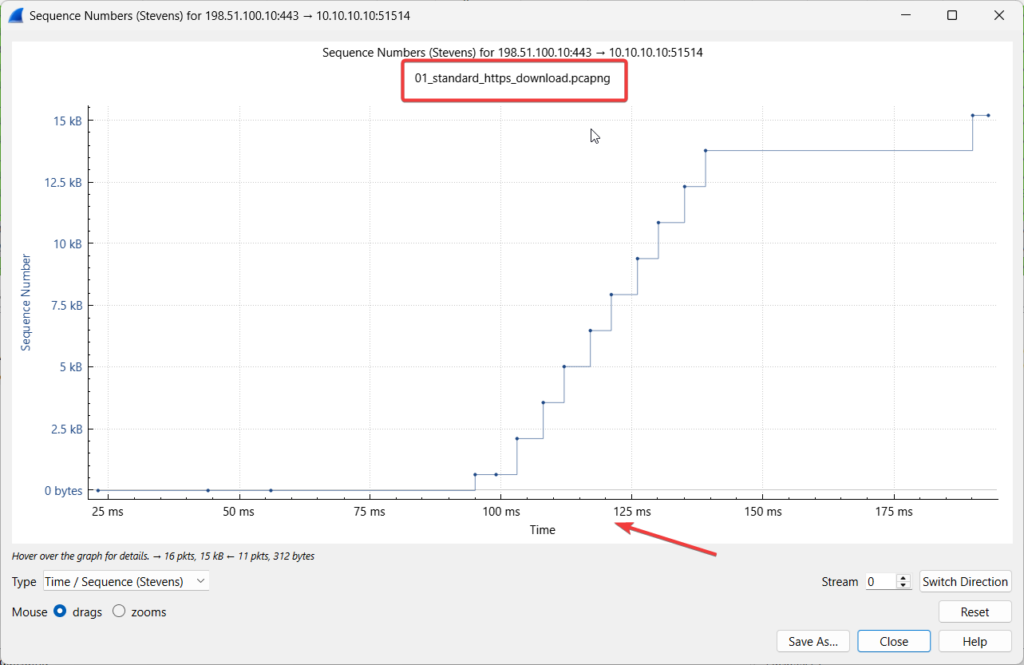The width and height of the screenshot is (1024, 665).
Task: Click the 01_standard_https_download.pcapng graph title
Action: tap(512, 78)
